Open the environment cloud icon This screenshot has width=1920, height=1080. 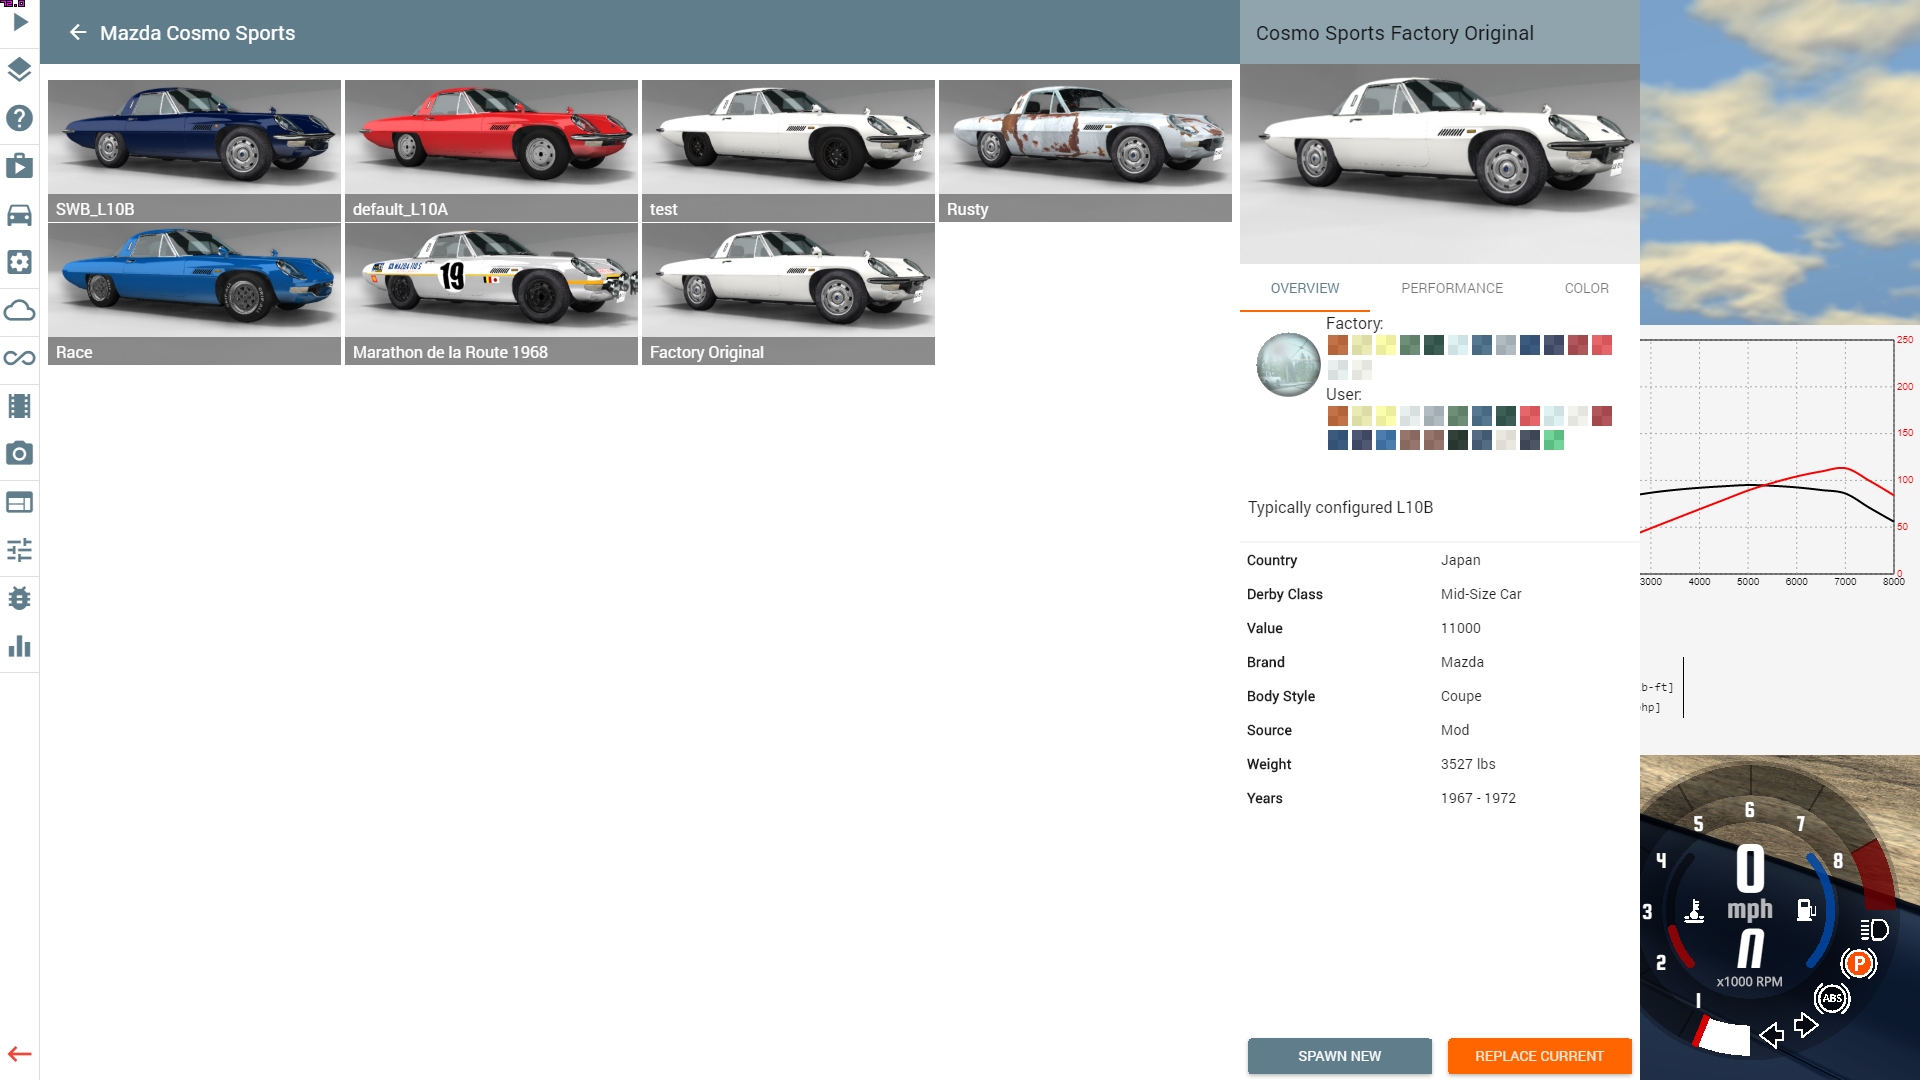(x=20, y=310)
